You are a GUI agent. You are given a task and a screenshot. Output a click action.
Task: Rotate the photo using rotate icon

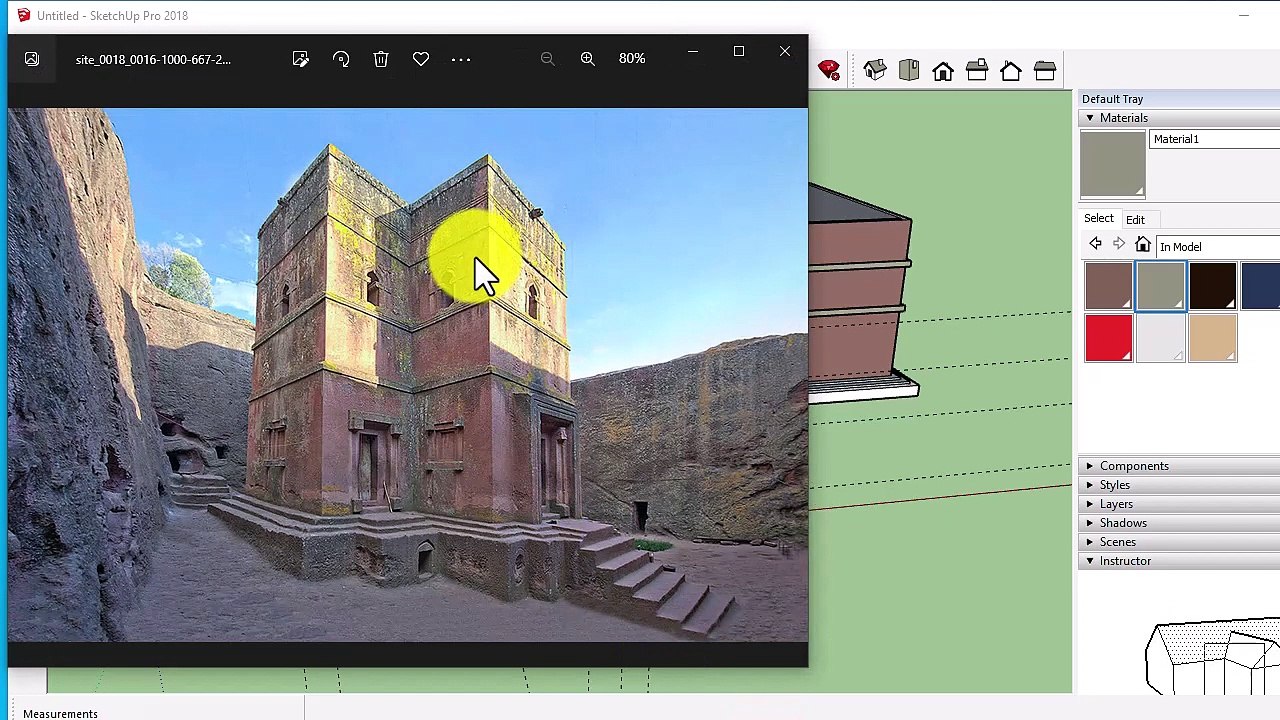[341, 59]
